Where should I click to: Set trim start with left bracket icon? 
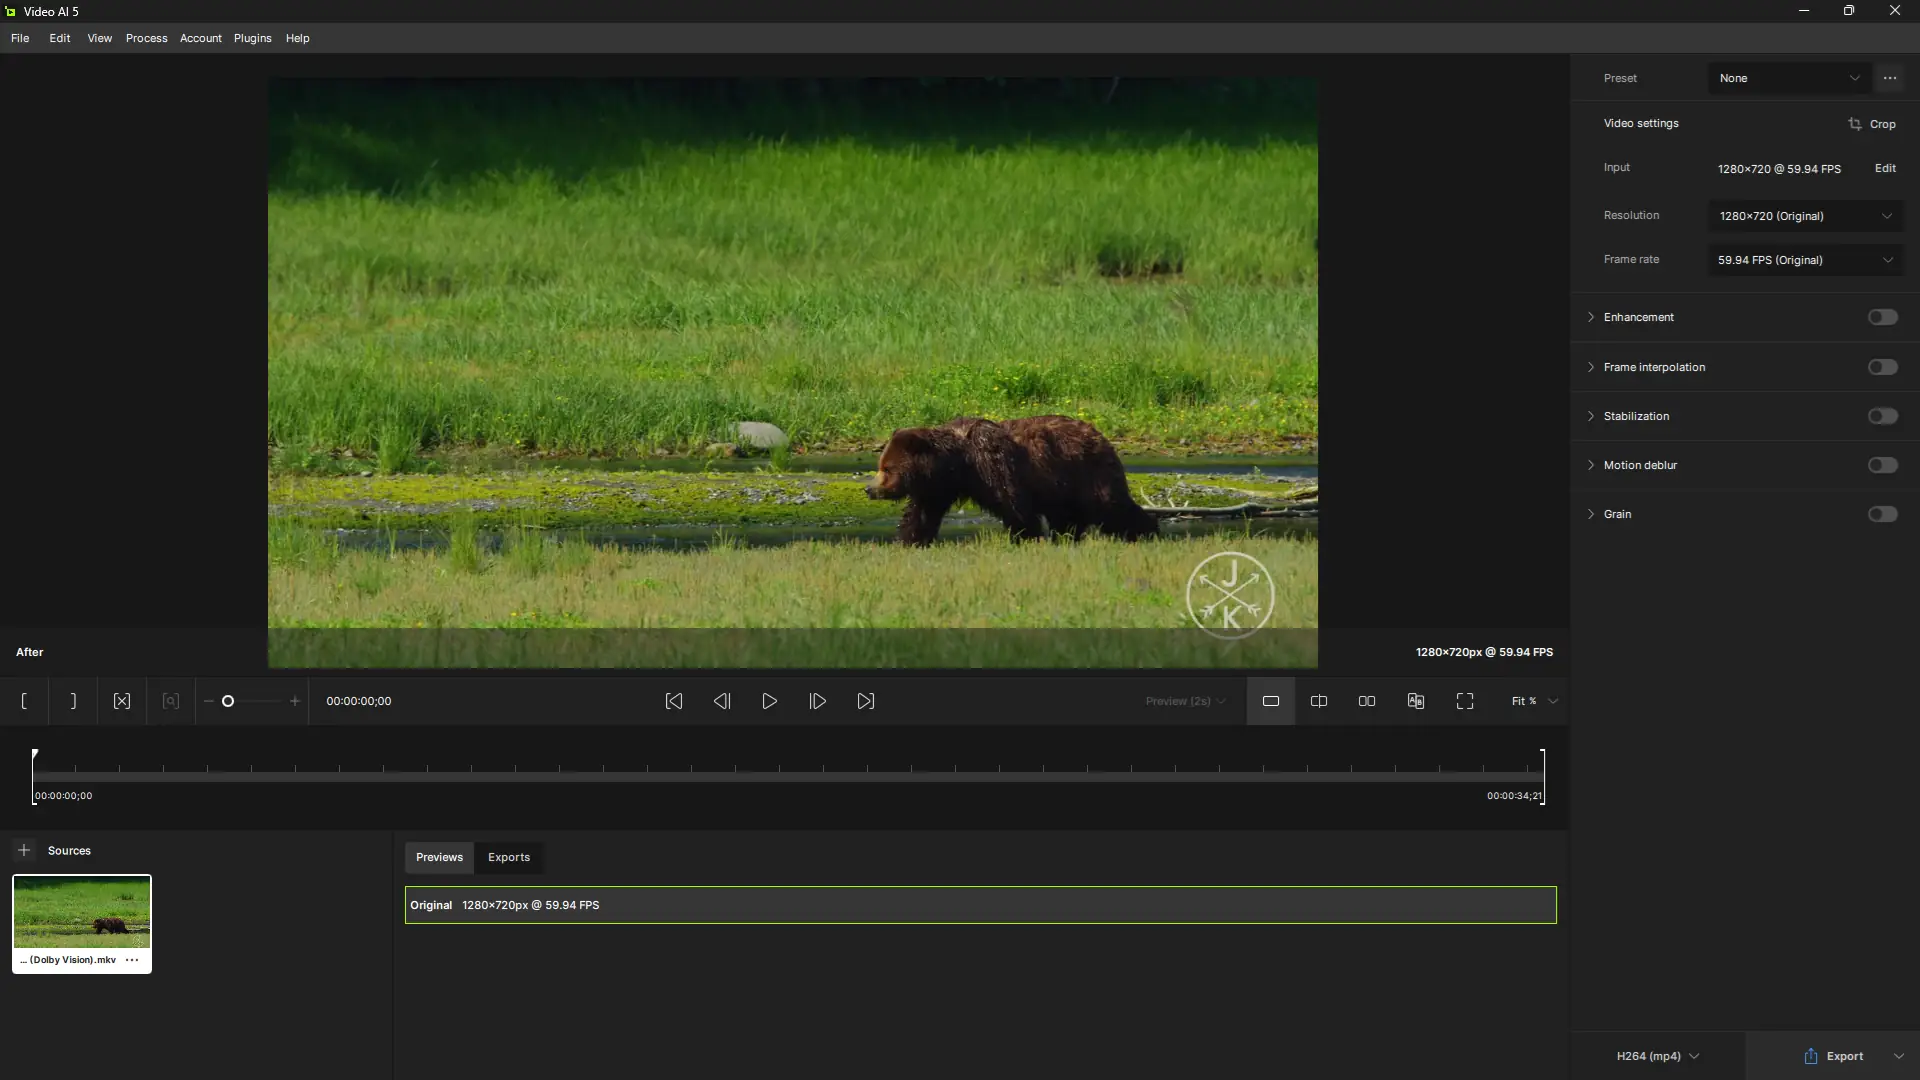click(x=24, y=701)
